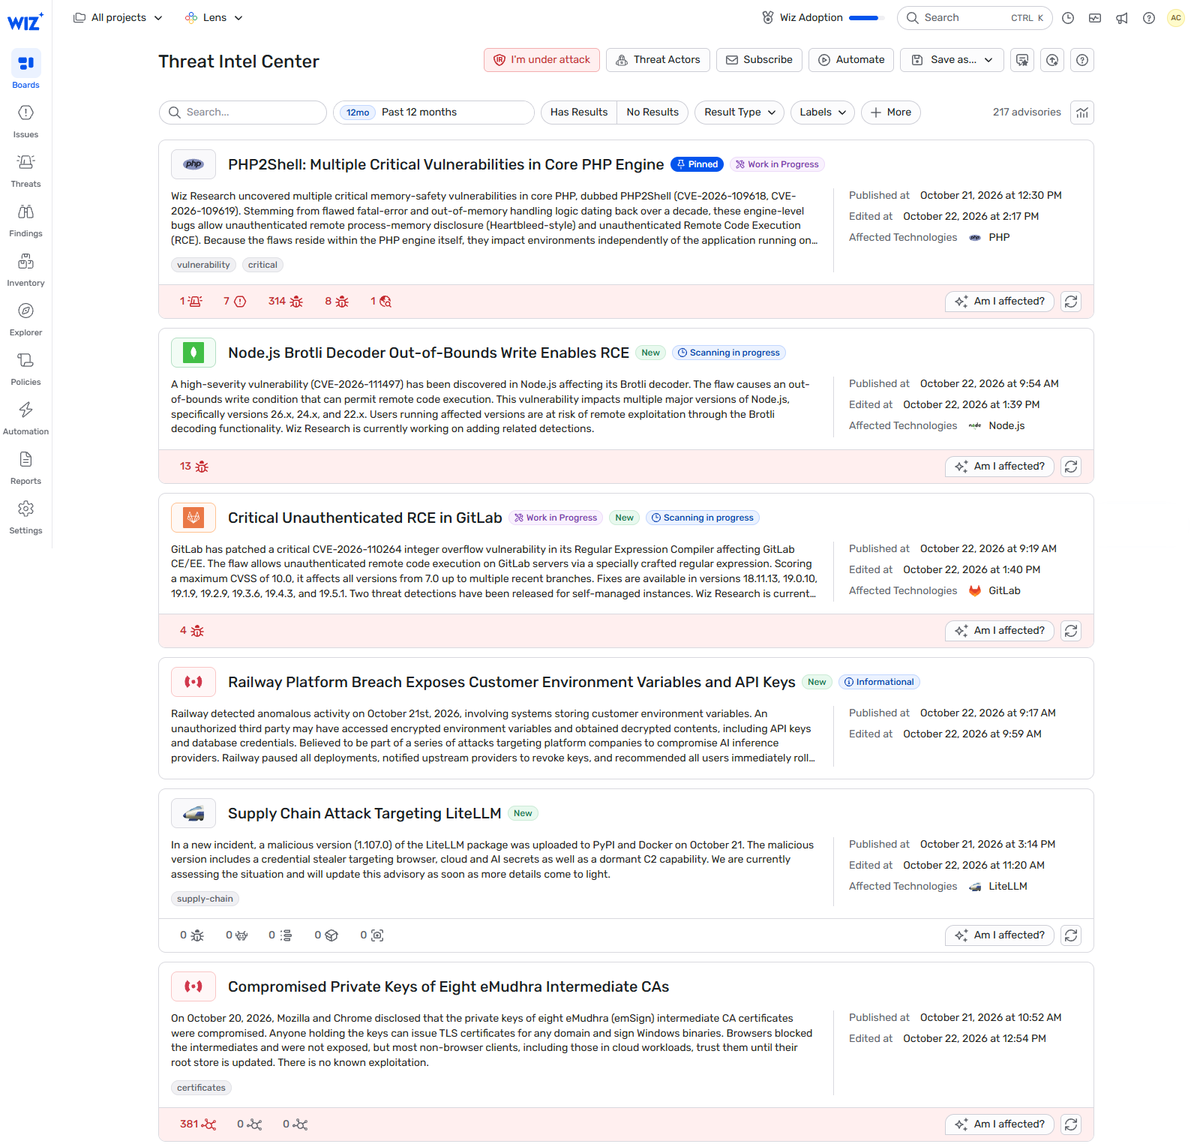Open Threat Actors
The height and width of the screenshot is (1147, 1200).
(658, 60)
